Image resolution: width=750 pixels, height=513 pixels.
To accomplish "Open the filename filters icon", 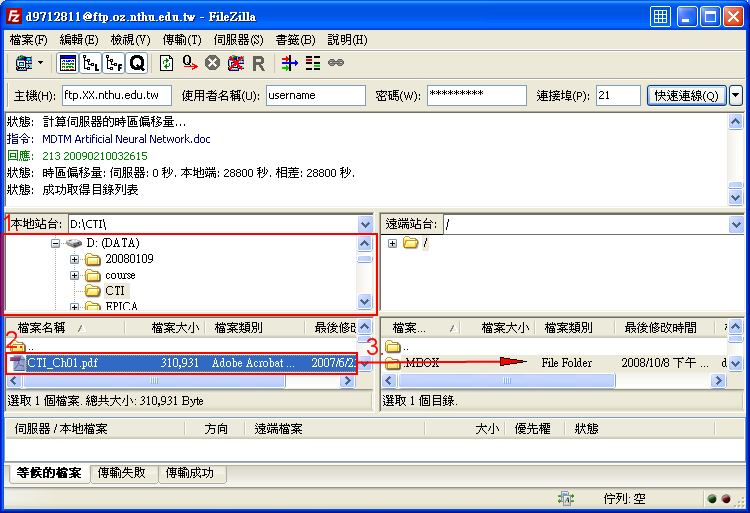I will [290, 63].
